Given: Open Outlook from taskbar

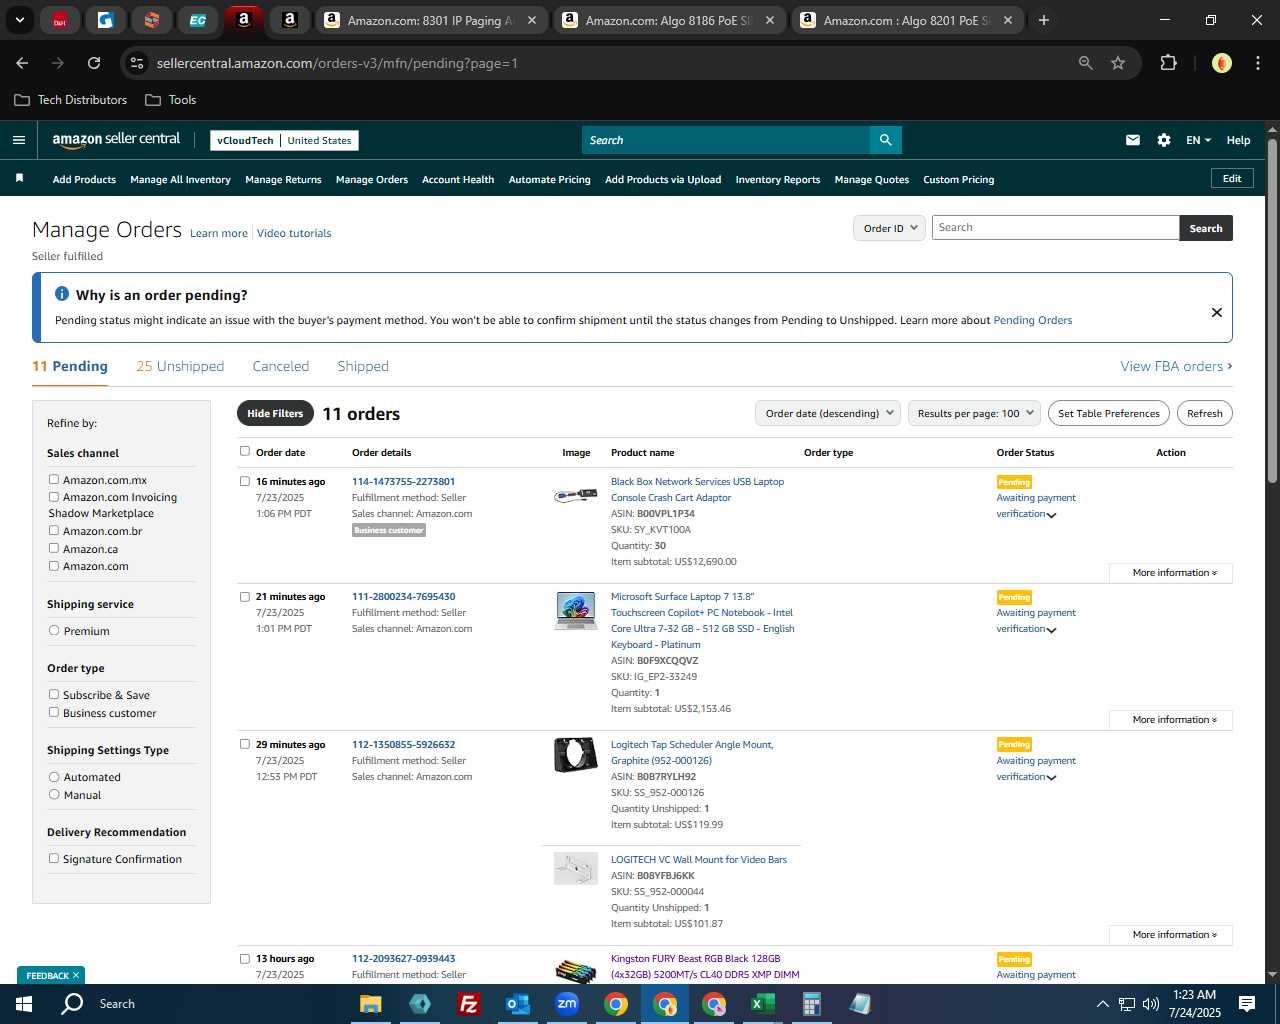Looking at the screenshot, I should pos(518,1003).
